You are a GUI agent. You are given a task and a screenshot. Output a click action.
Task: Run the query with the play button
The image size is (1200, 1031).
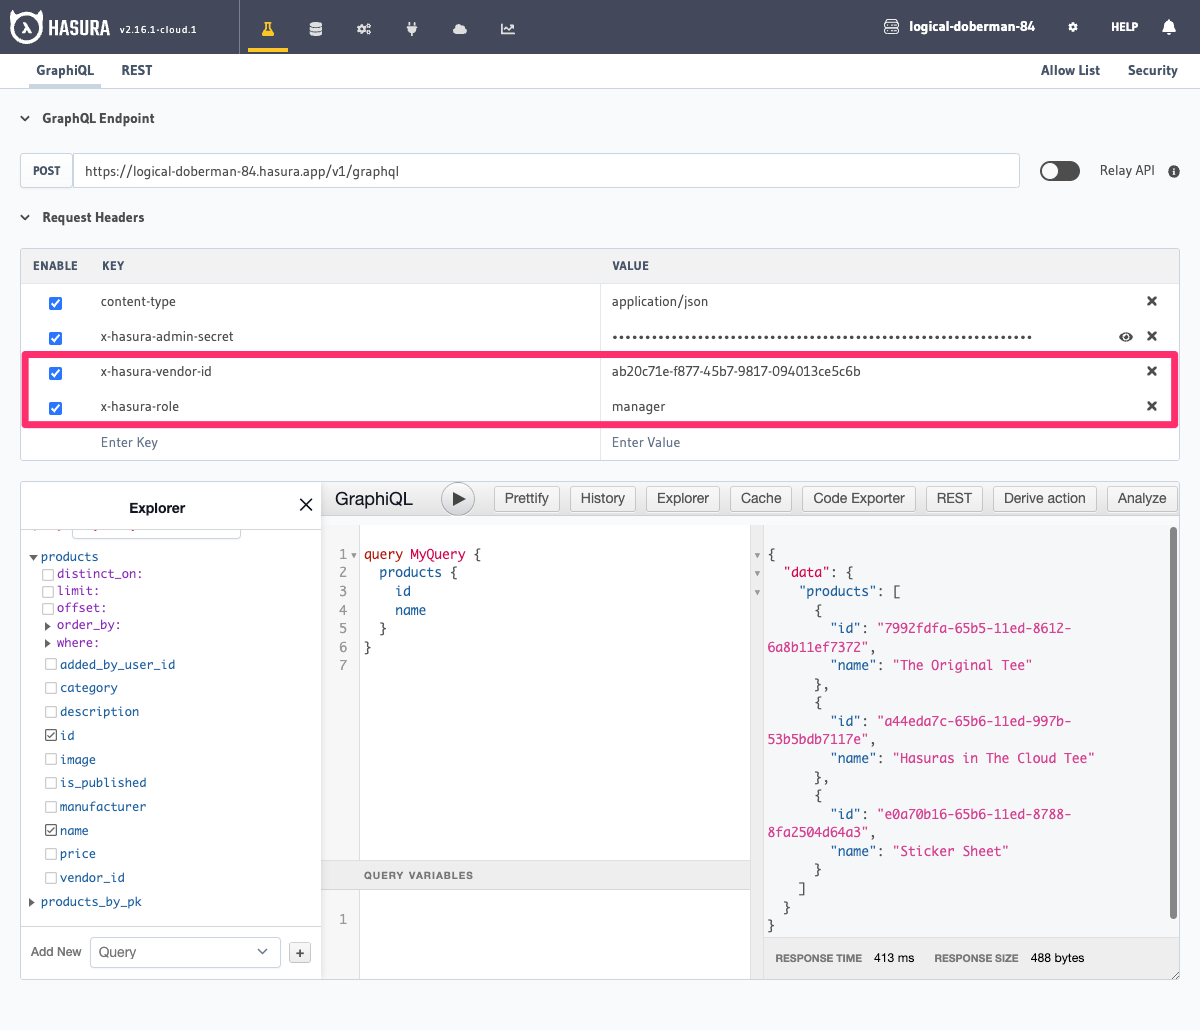tap(458, 498)
